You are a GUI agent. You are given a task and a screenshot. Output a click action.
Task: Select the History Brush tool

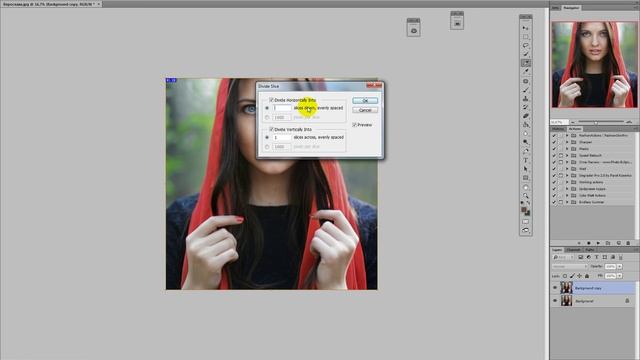pos(526,107)
